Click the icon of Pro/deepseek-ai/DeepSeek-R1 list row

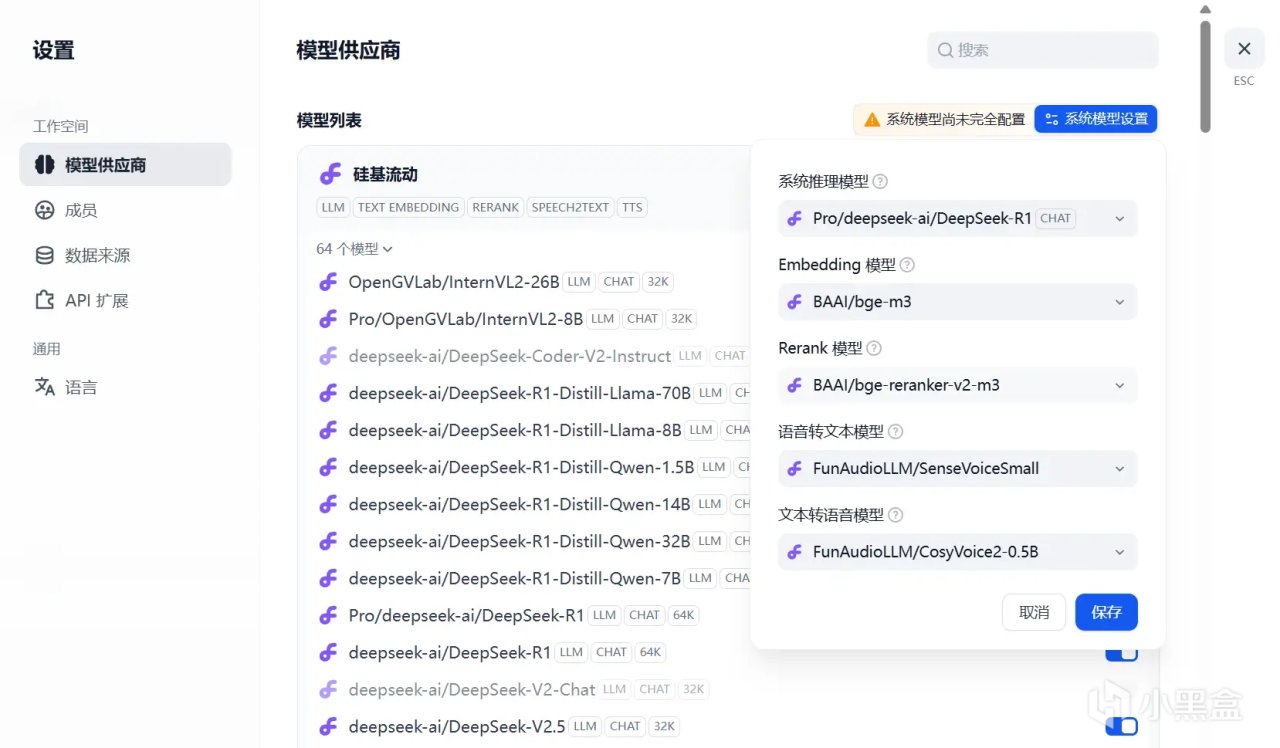(x=328, y=615)
